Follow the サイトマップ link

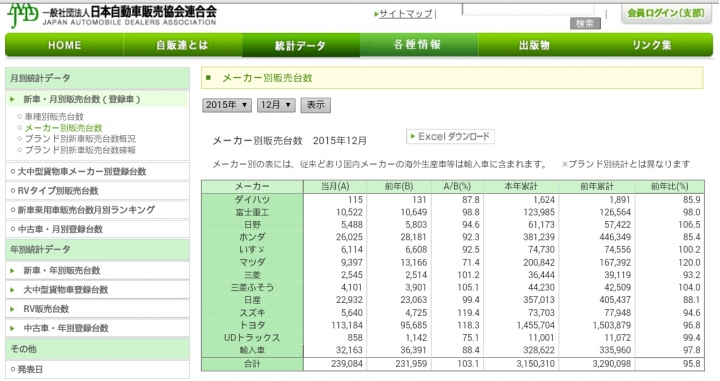pos(406,14)
